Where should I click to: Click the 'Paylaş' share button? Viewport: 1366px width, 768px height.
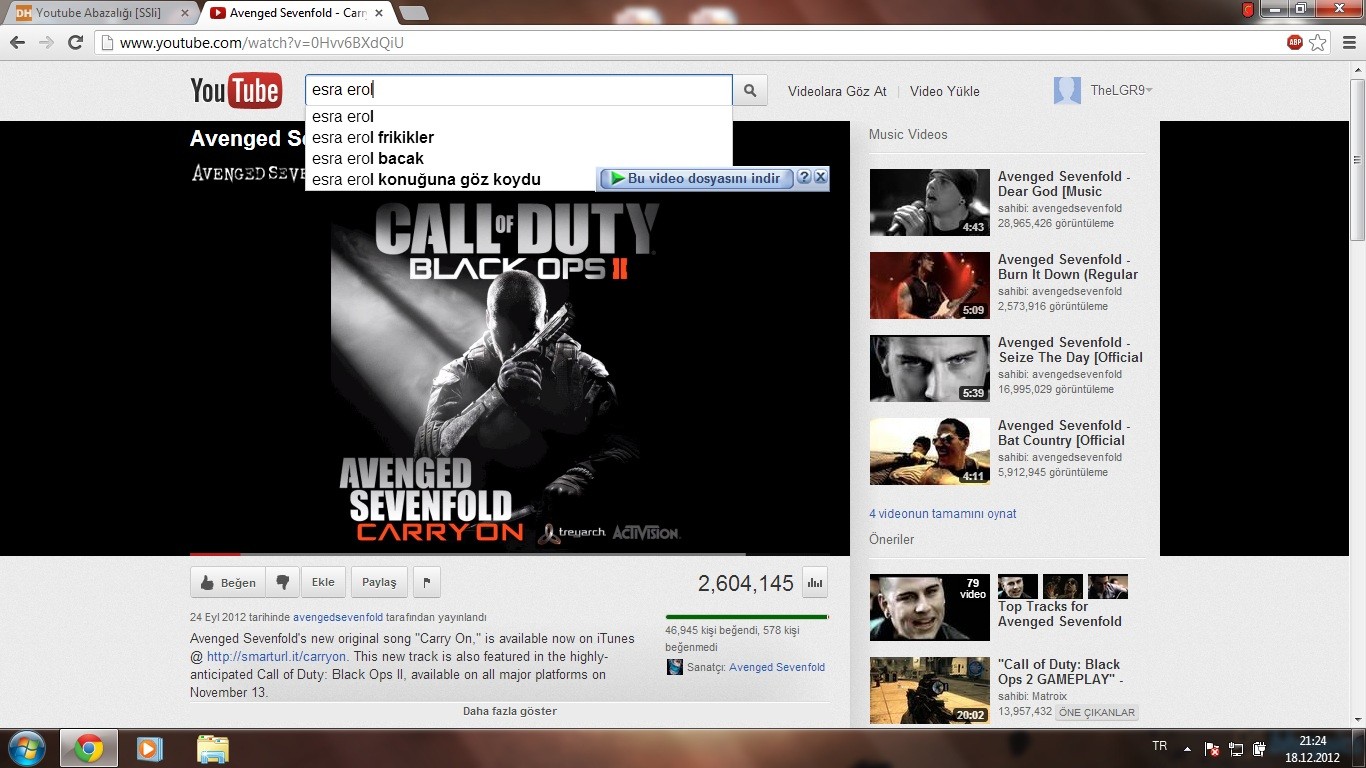tap(379, 582)
